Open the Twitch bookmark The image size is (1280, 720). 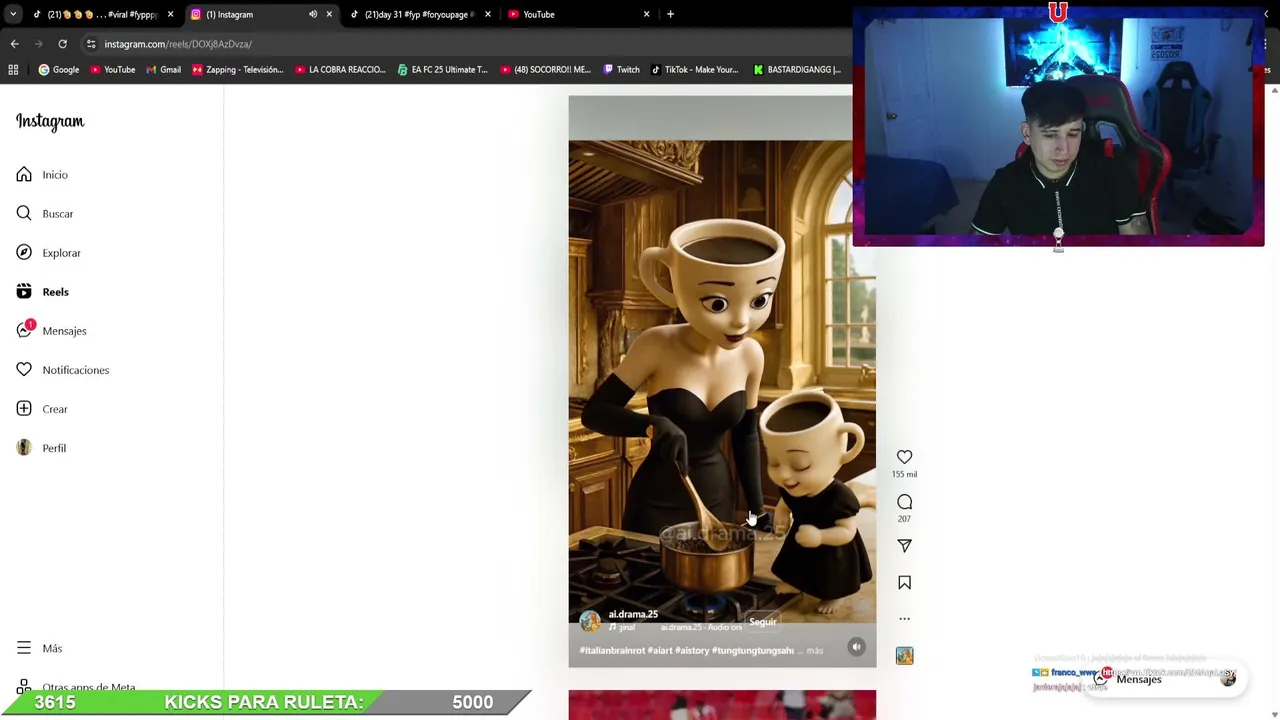[621, 70]
